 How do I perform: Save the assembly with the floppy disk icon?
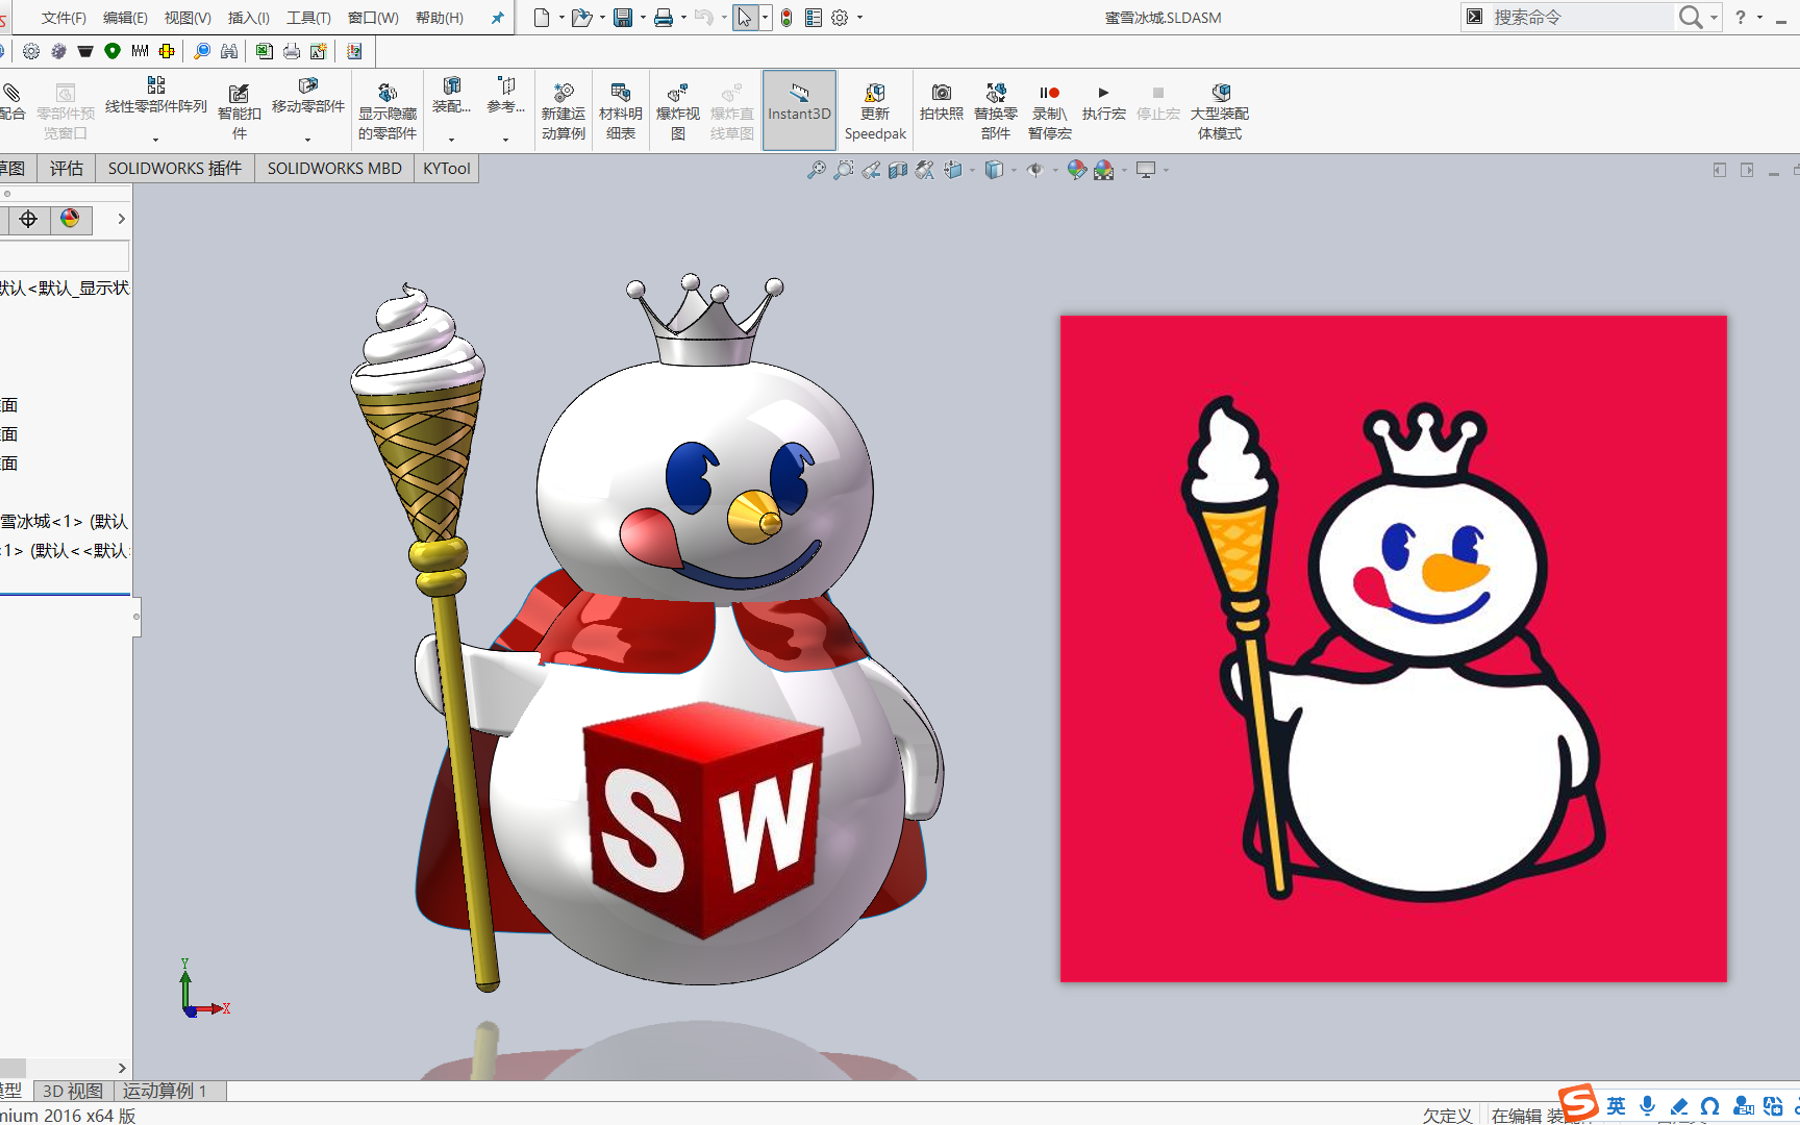[623, 17]
